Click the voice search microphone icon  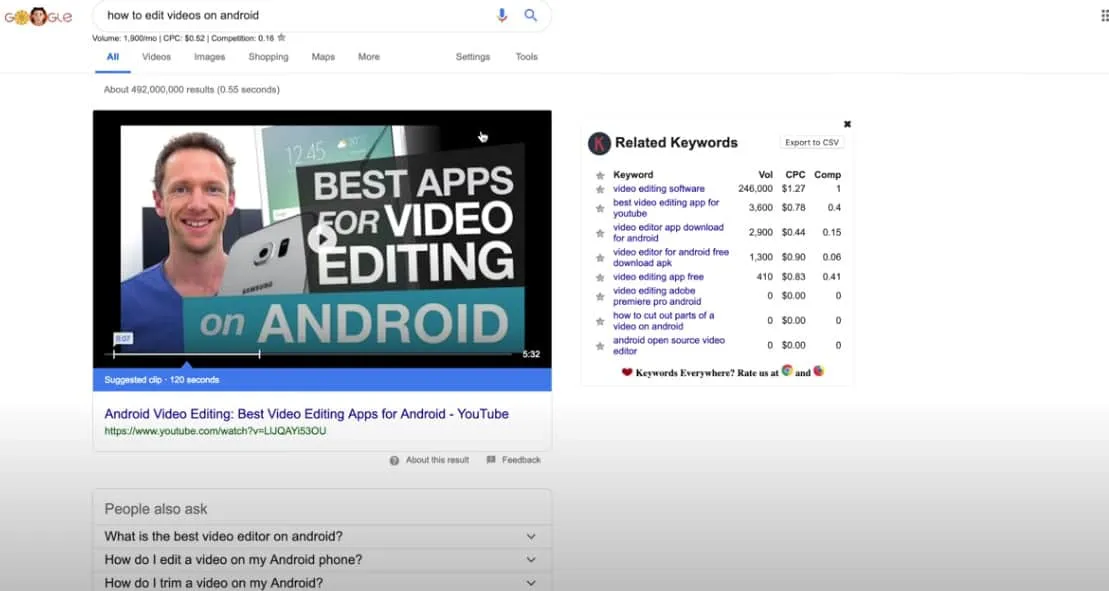click(502, 15)
